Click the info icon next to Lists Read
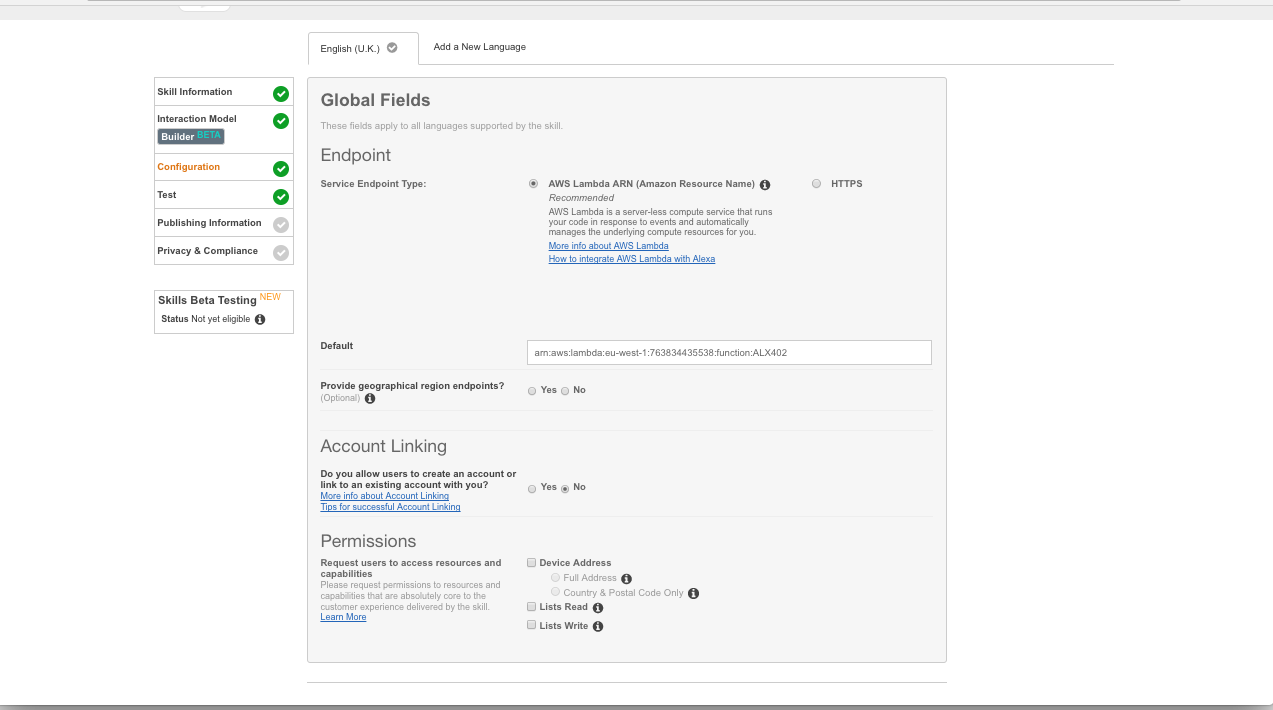The height and width of the screenshot is (710, 1273). [597, 607]
